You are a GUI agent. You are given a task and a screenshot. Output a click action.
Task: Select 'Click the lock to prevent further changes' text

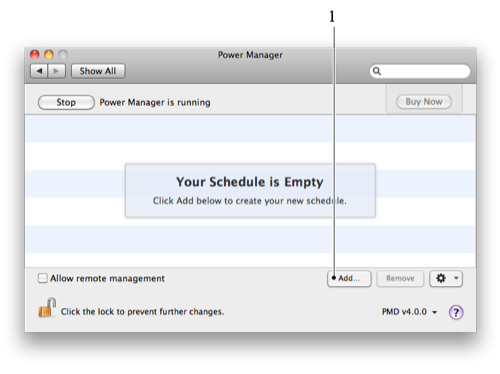[x=142, y=312]
